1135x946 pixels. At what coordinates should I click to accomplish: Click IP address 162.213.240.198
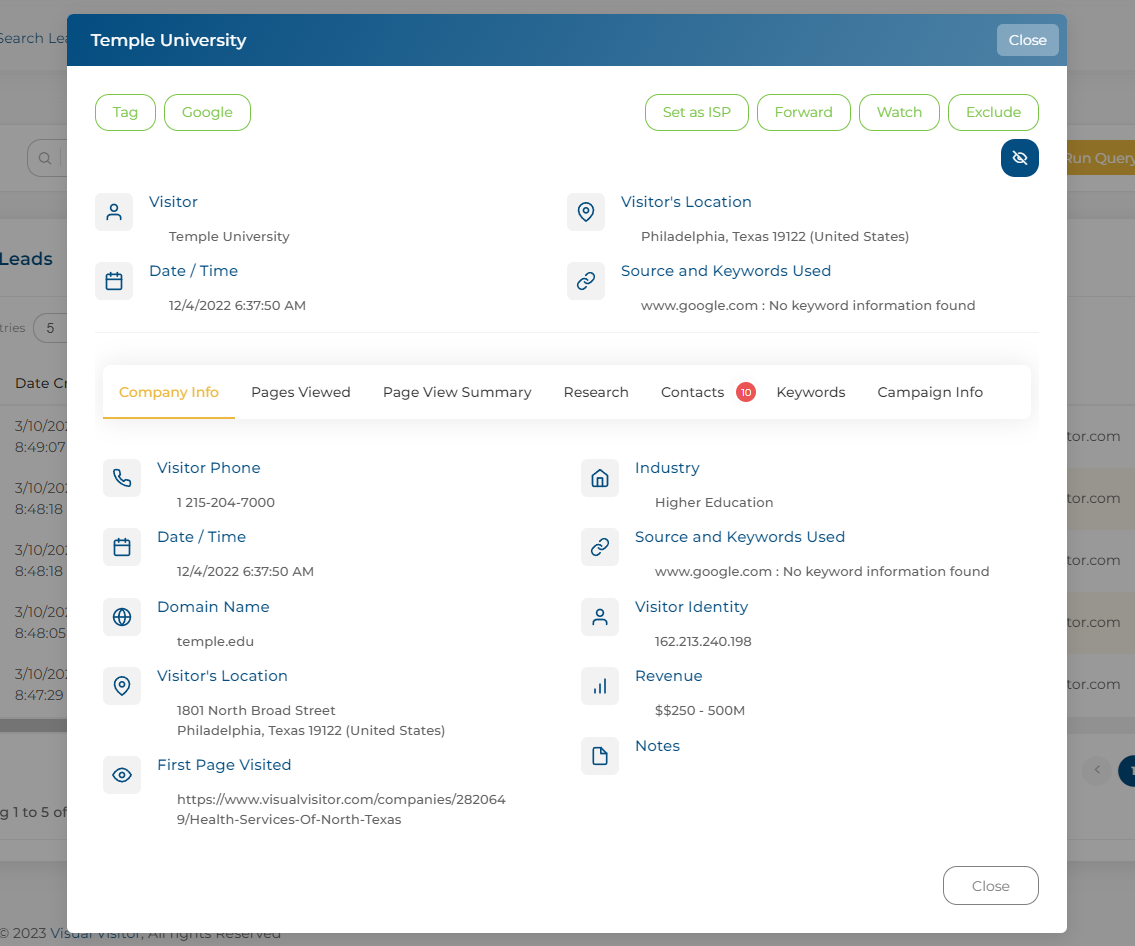tap(703, 641)
